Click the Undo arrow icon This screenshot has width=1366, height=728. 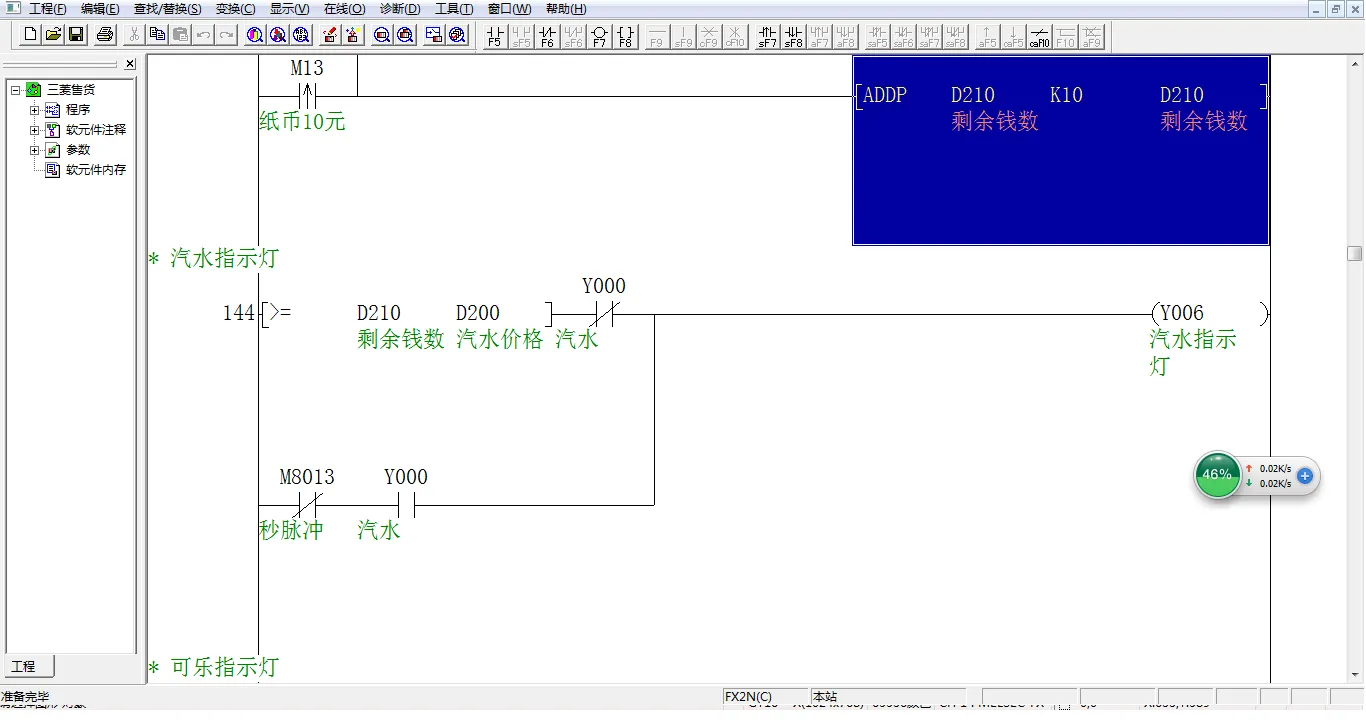[x=203, y=35]
